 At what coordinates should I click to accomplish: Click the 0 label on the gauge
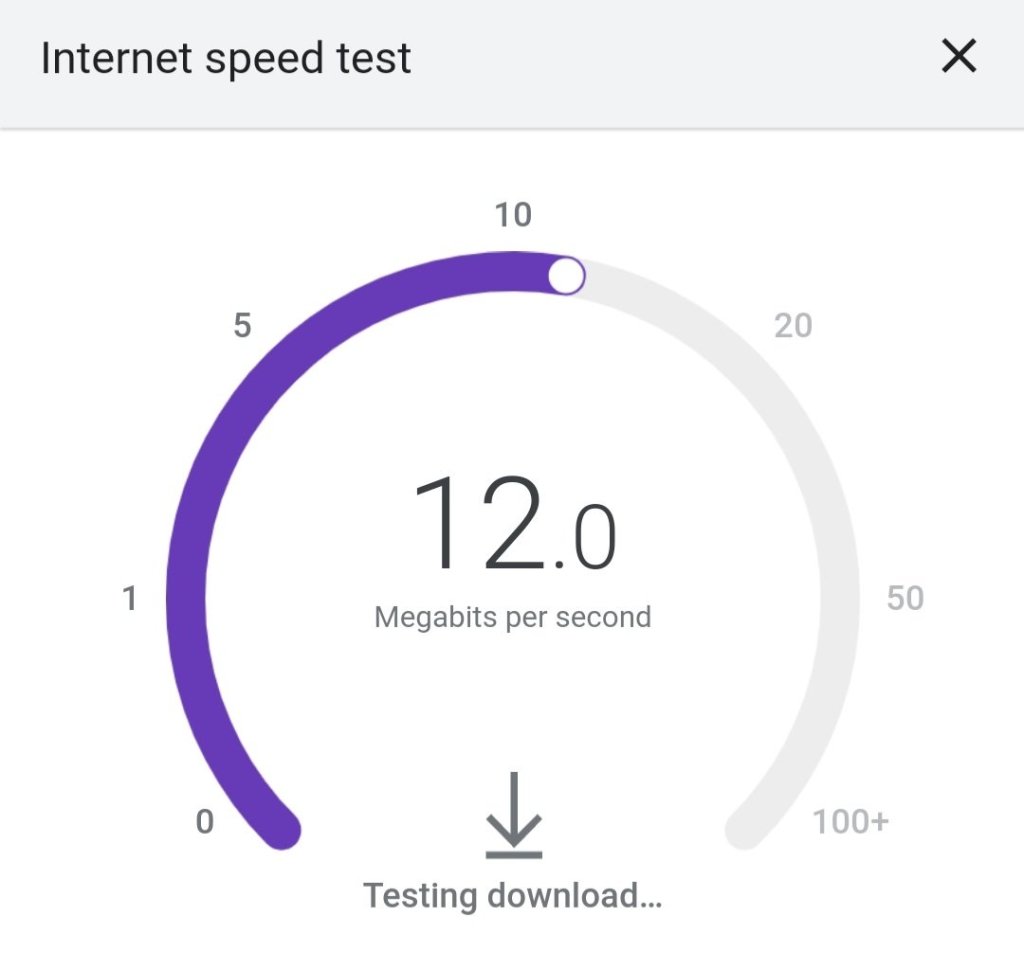click(205, 822)
